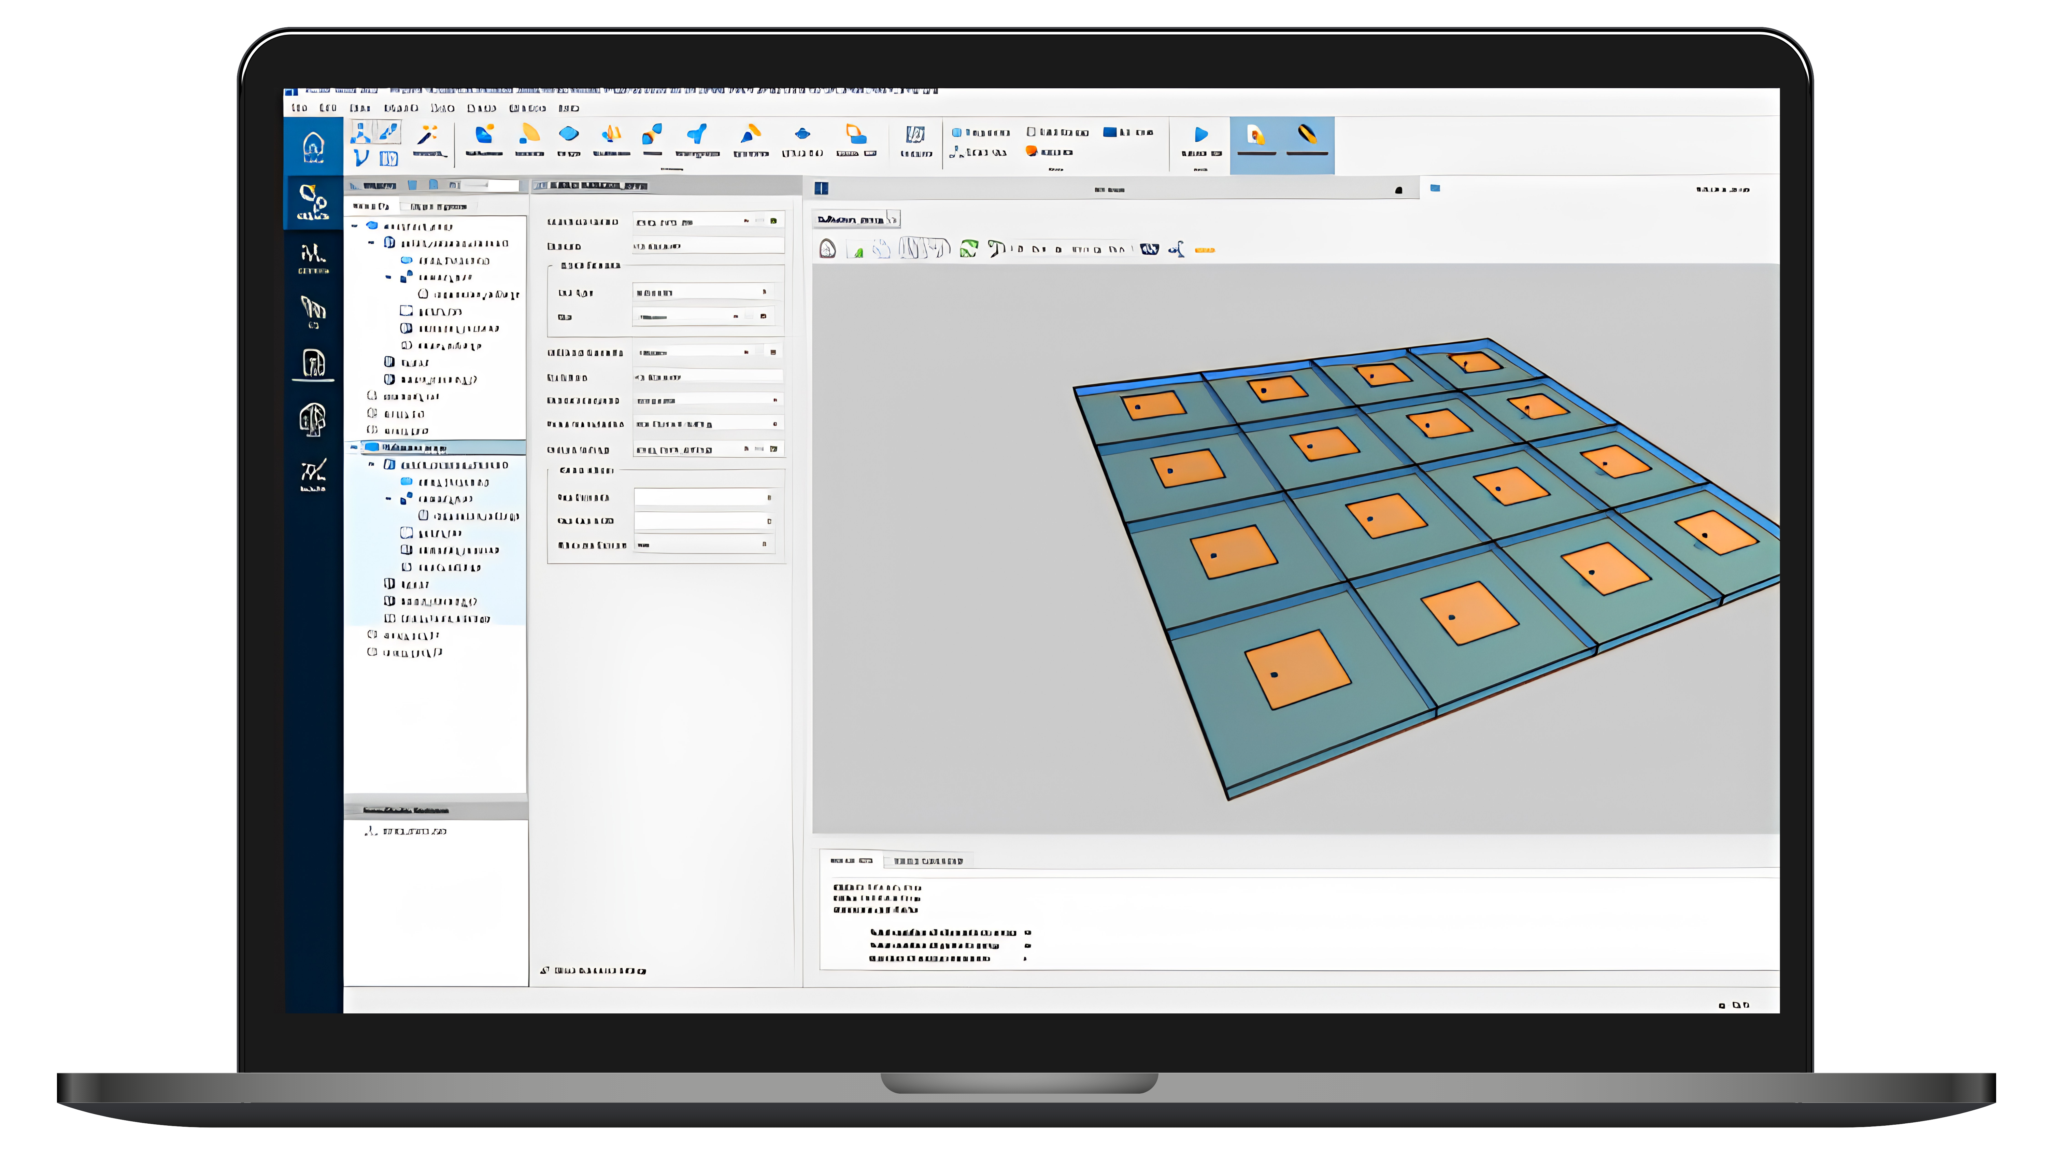Select the first tab of bottom output panel

[852, 860]
